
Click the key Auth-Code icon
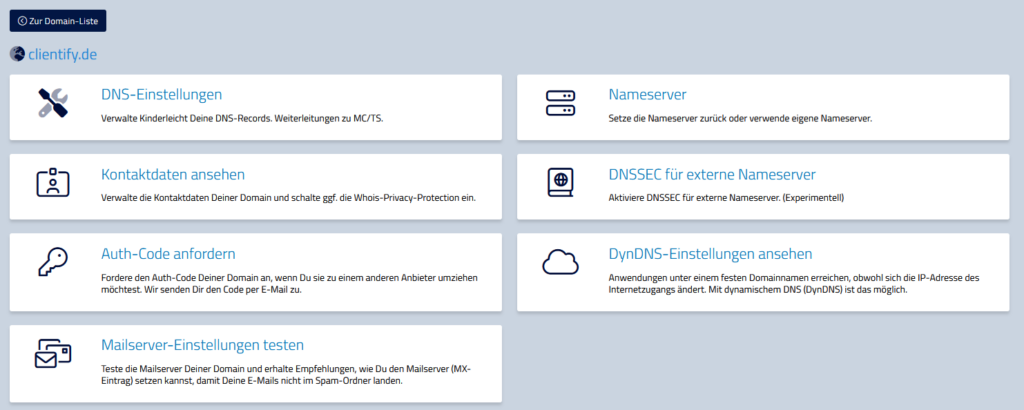click(53, 263)
